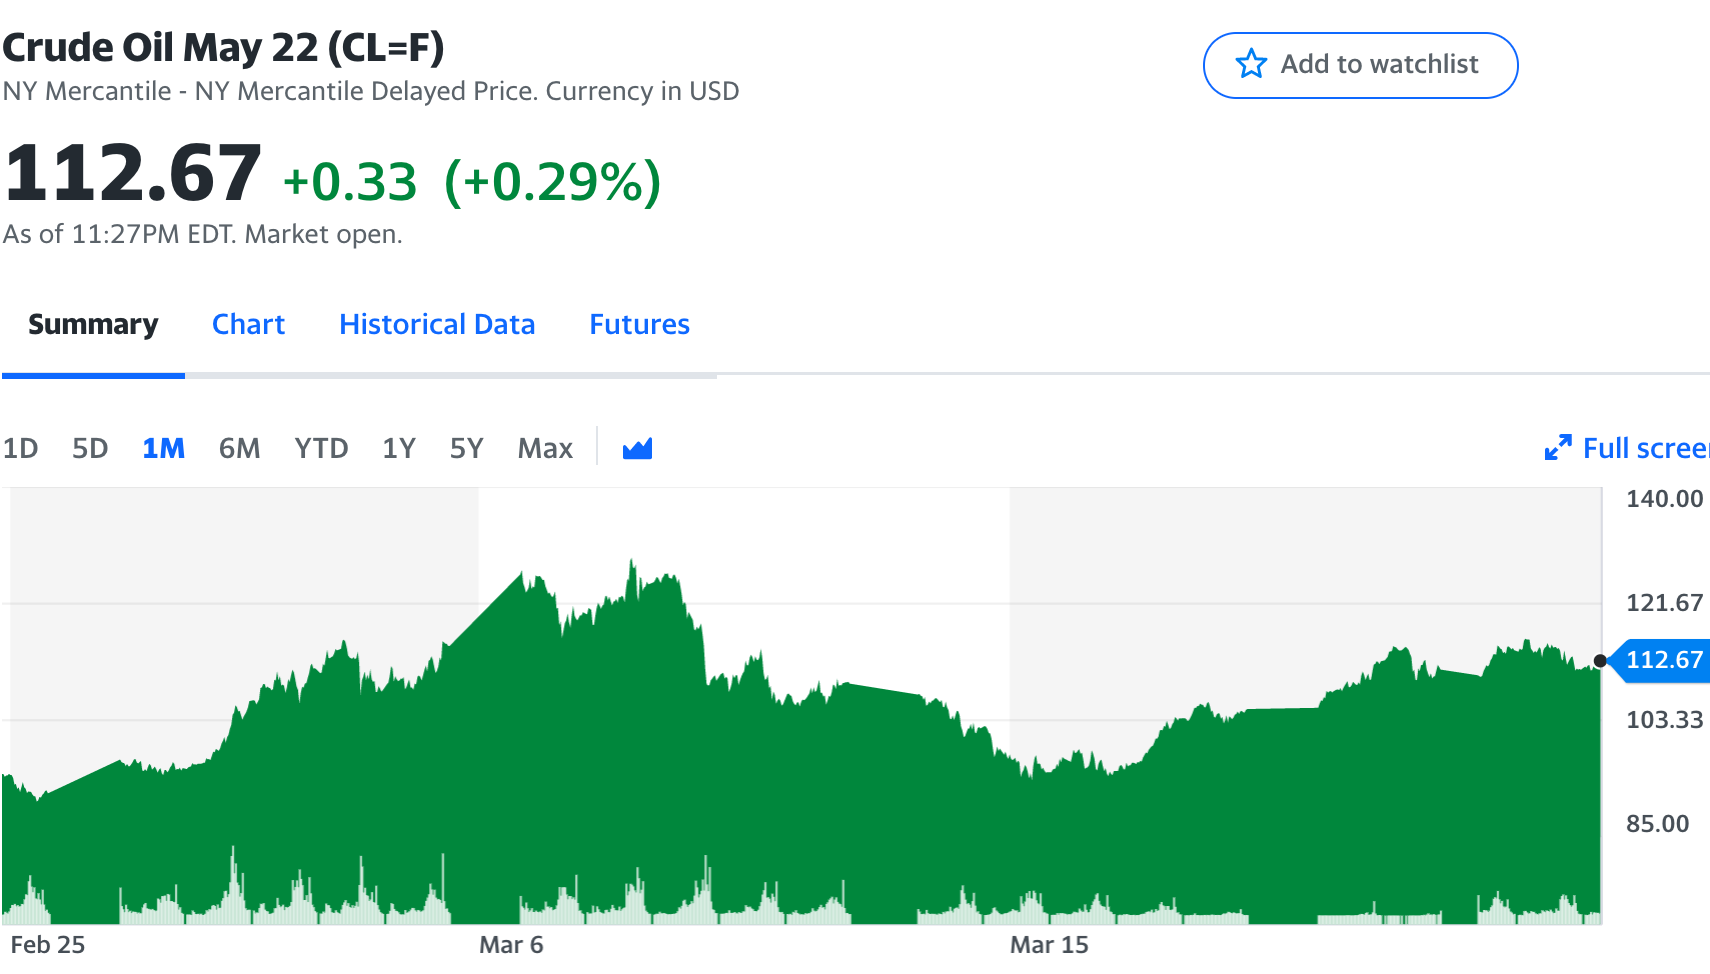Click the Mar 15 date label

tap(1049, 945)
